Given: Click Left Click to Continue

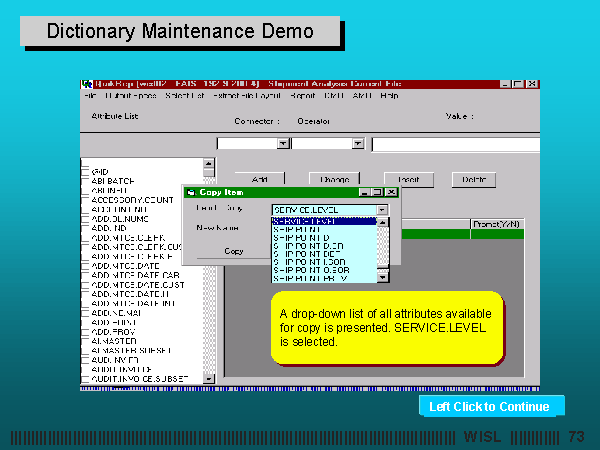Looking at the screenshot, I should 490,406.
